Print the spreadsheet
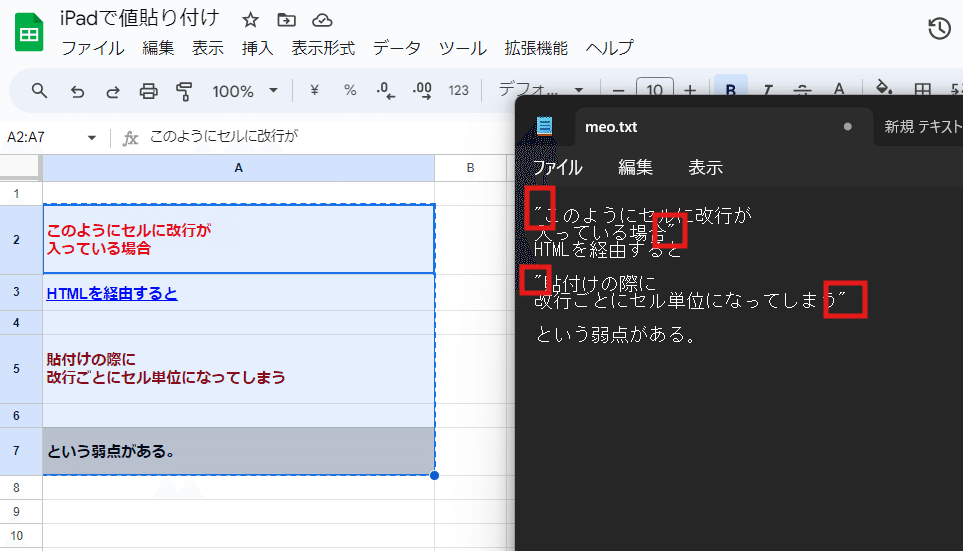 pyautogui.click(x=148, y=92)
